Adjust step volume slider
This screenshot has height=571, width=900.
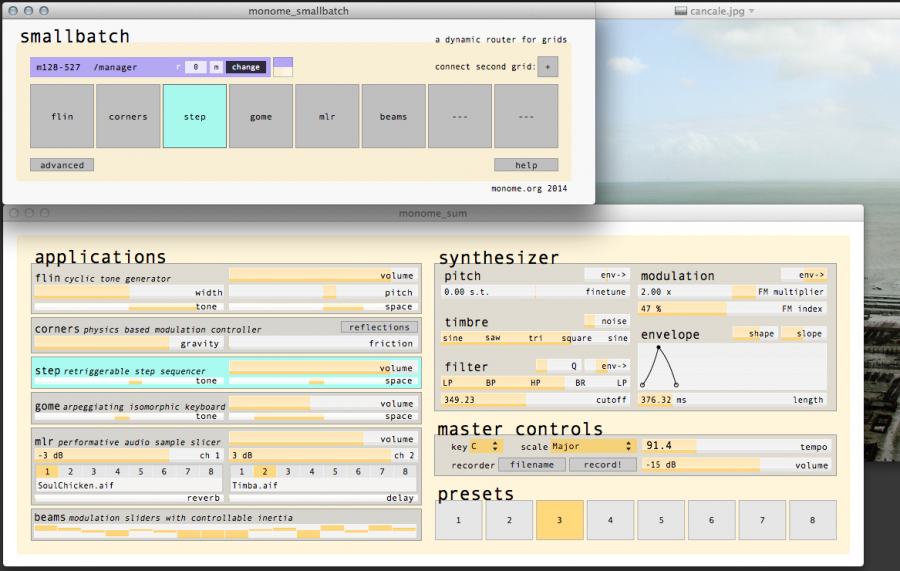(323, 368)
